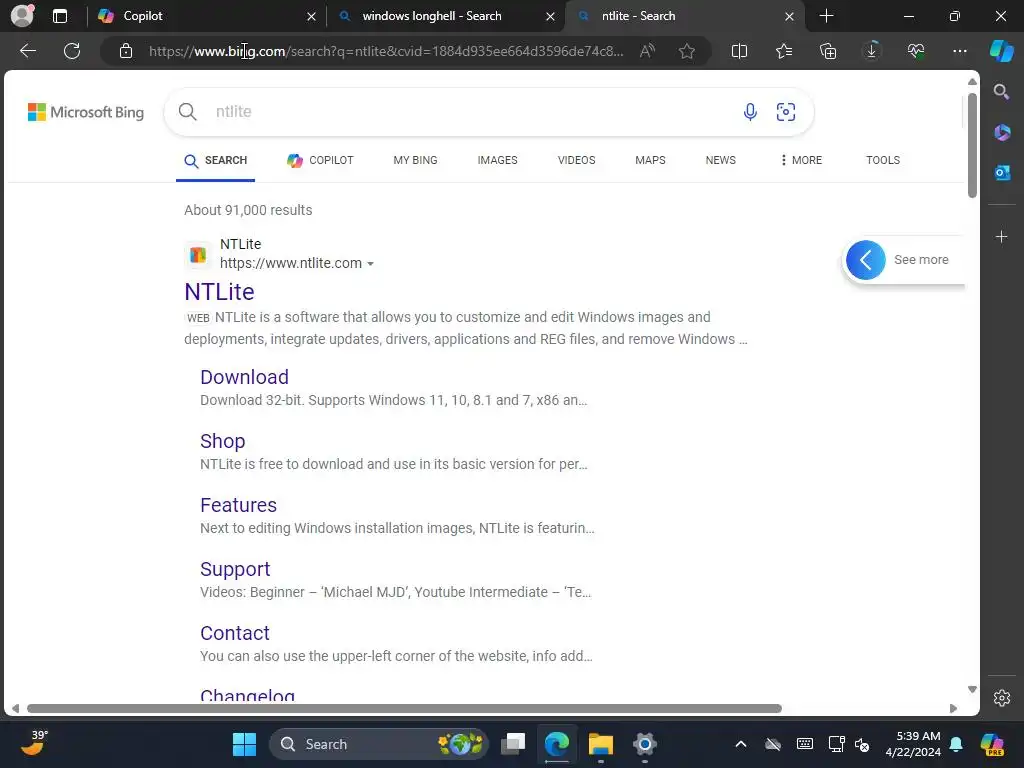Open Browser essentials heart icon

[916, 51]
